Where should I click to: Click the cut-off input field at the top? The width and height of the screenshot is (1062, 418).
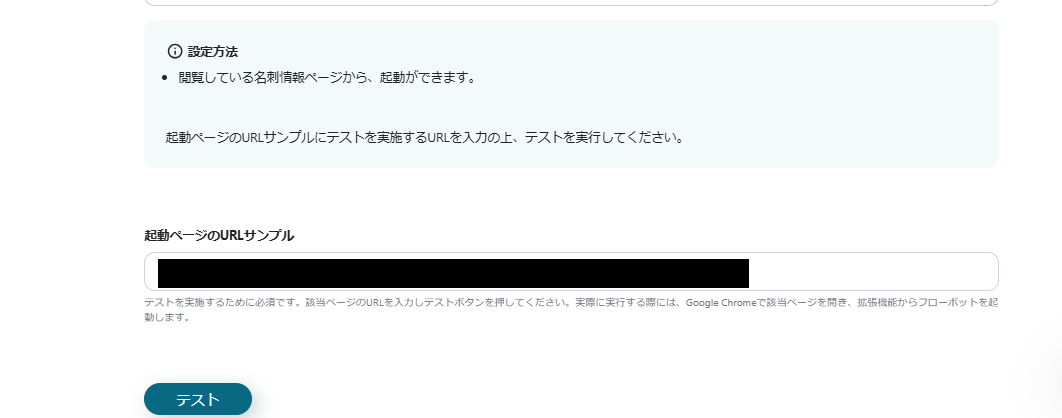click(x=571, y=3)
